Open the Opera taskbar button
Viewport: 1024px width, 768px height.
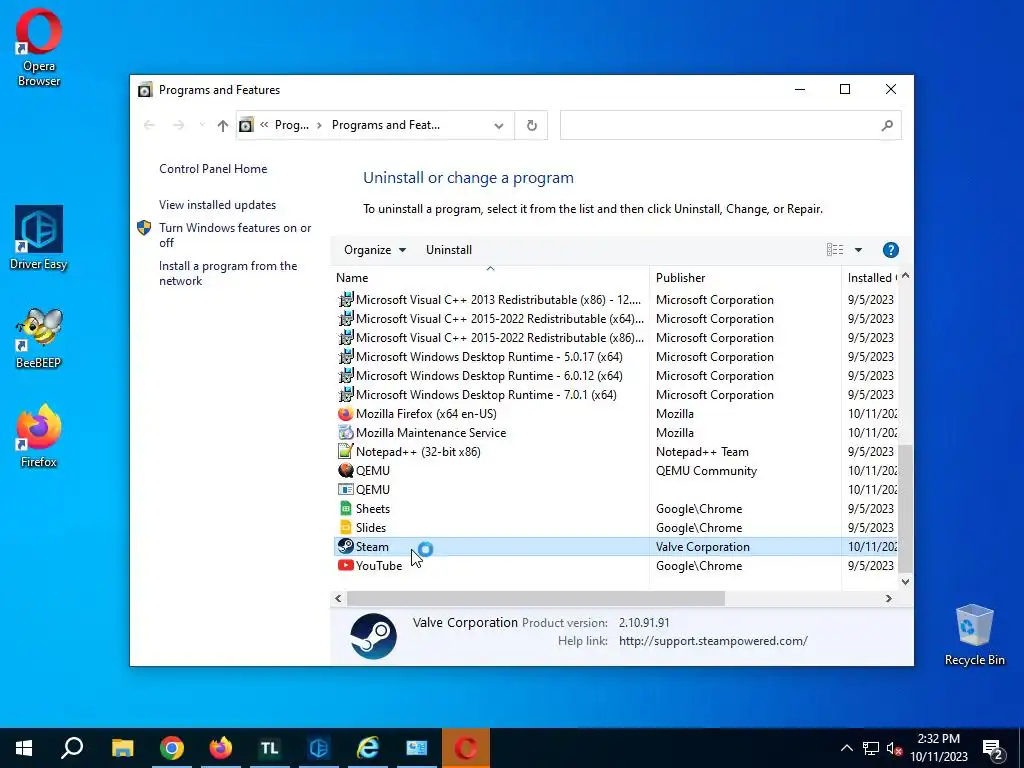(466, 748)
